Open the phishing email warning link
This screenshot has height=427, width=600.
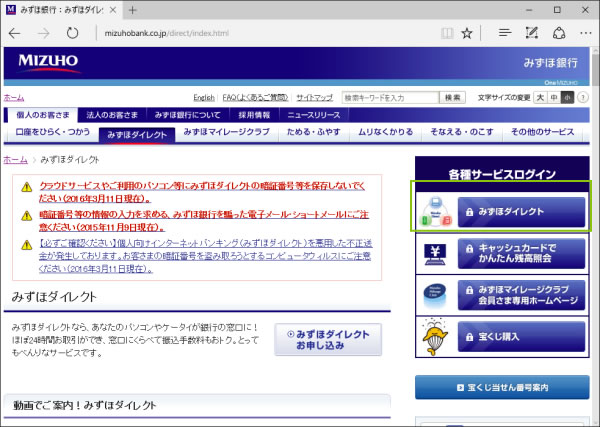[x=203, y=221]
